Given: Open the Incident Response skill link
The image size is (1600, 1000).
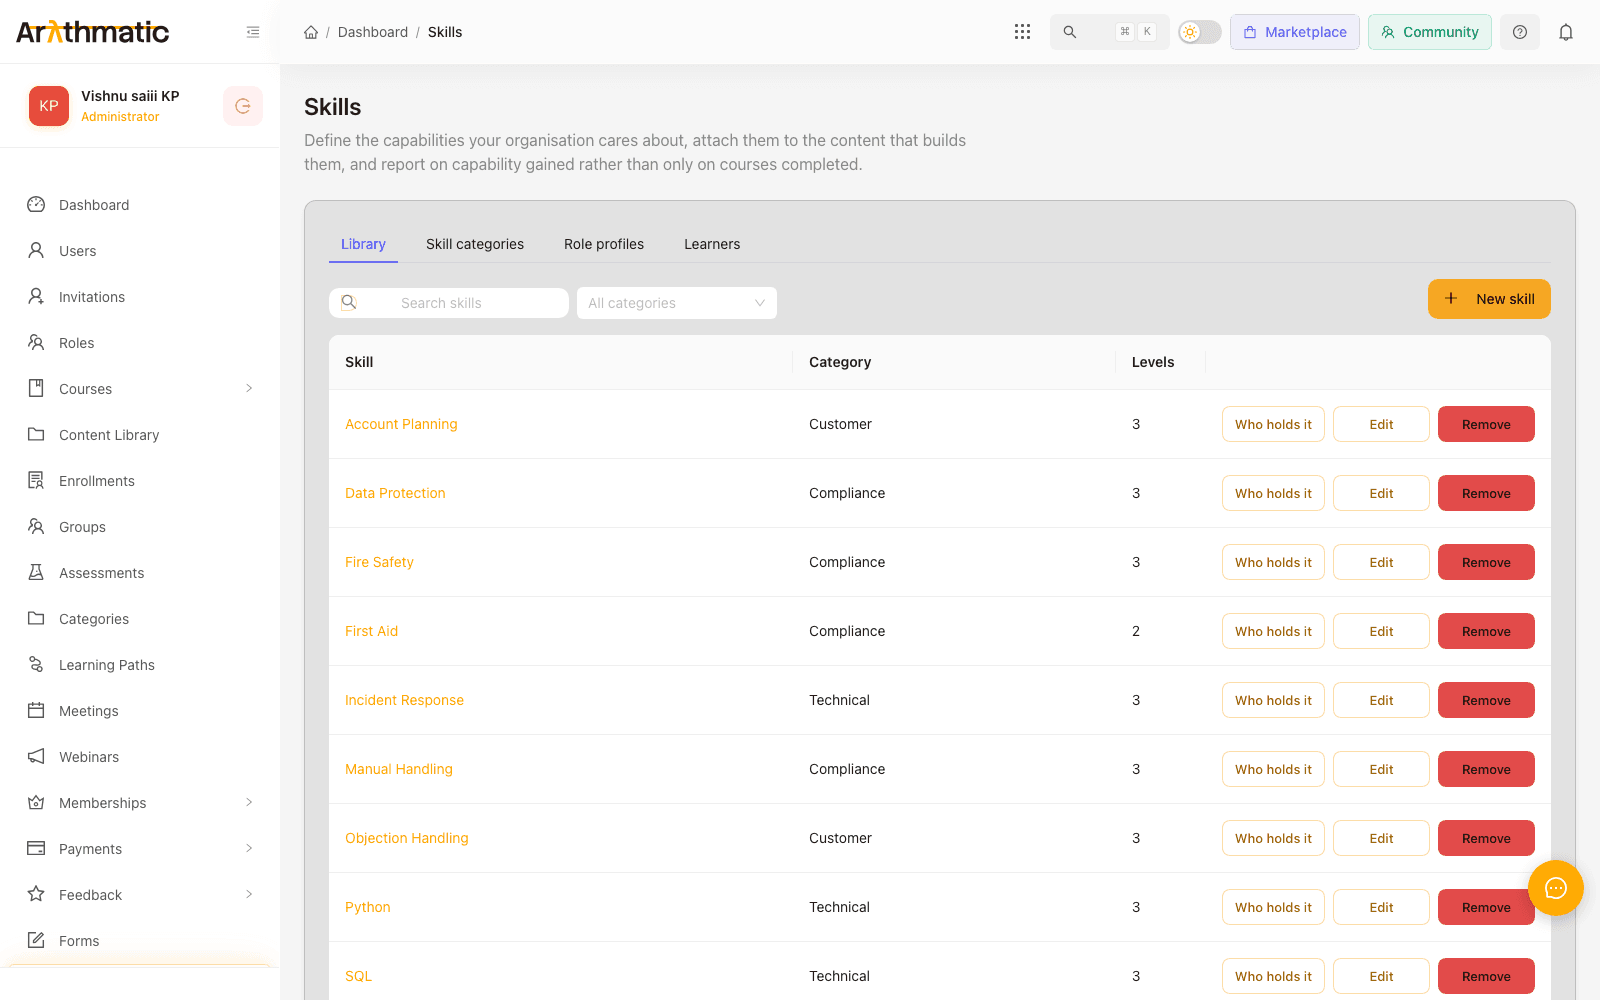Looking at the screenshot, I should (404, 700).
